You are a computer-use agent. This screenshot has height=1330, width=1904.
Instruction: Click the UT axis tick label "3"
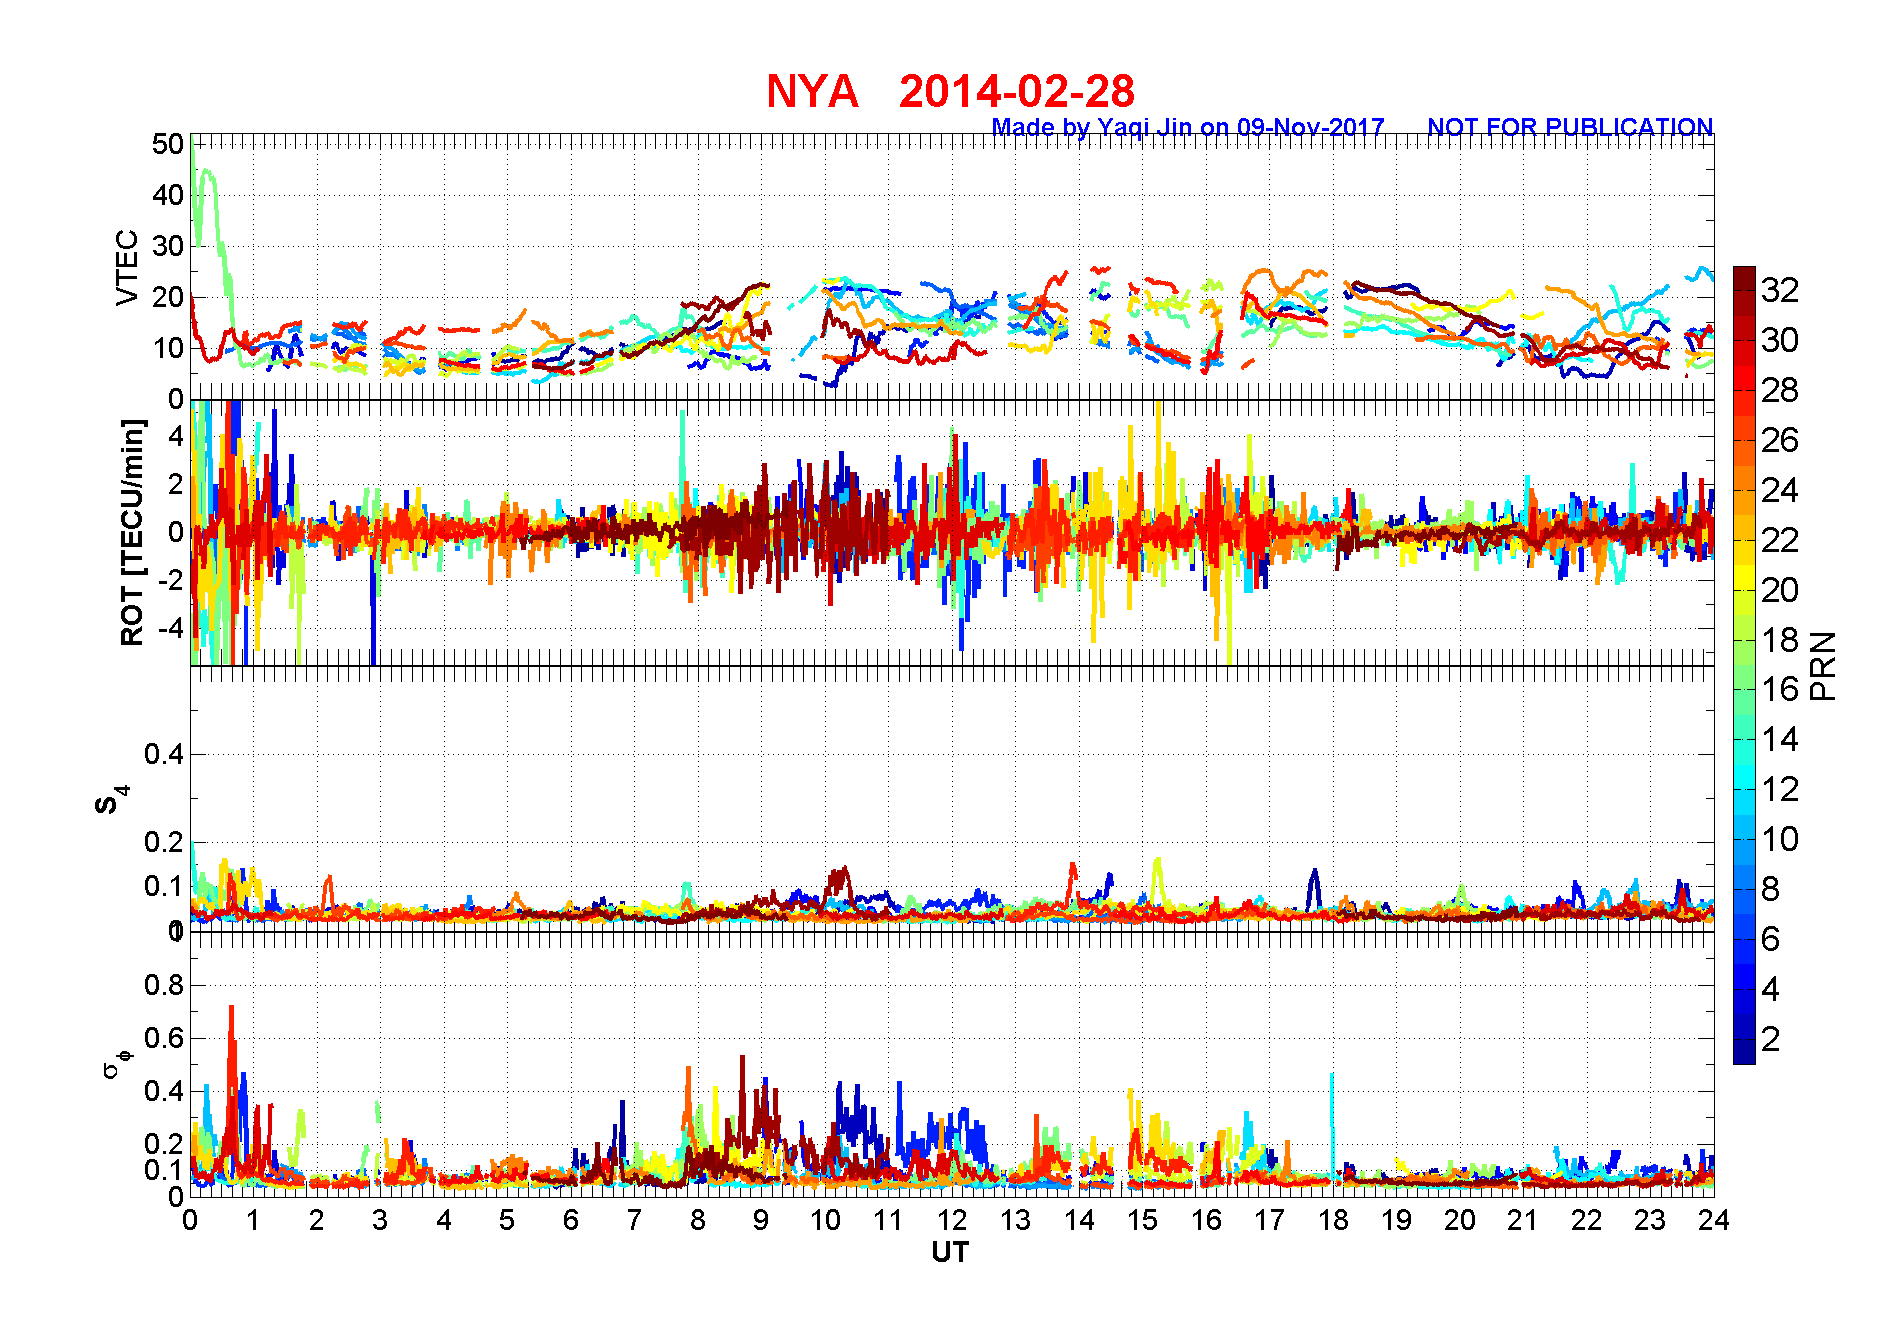380,1220
